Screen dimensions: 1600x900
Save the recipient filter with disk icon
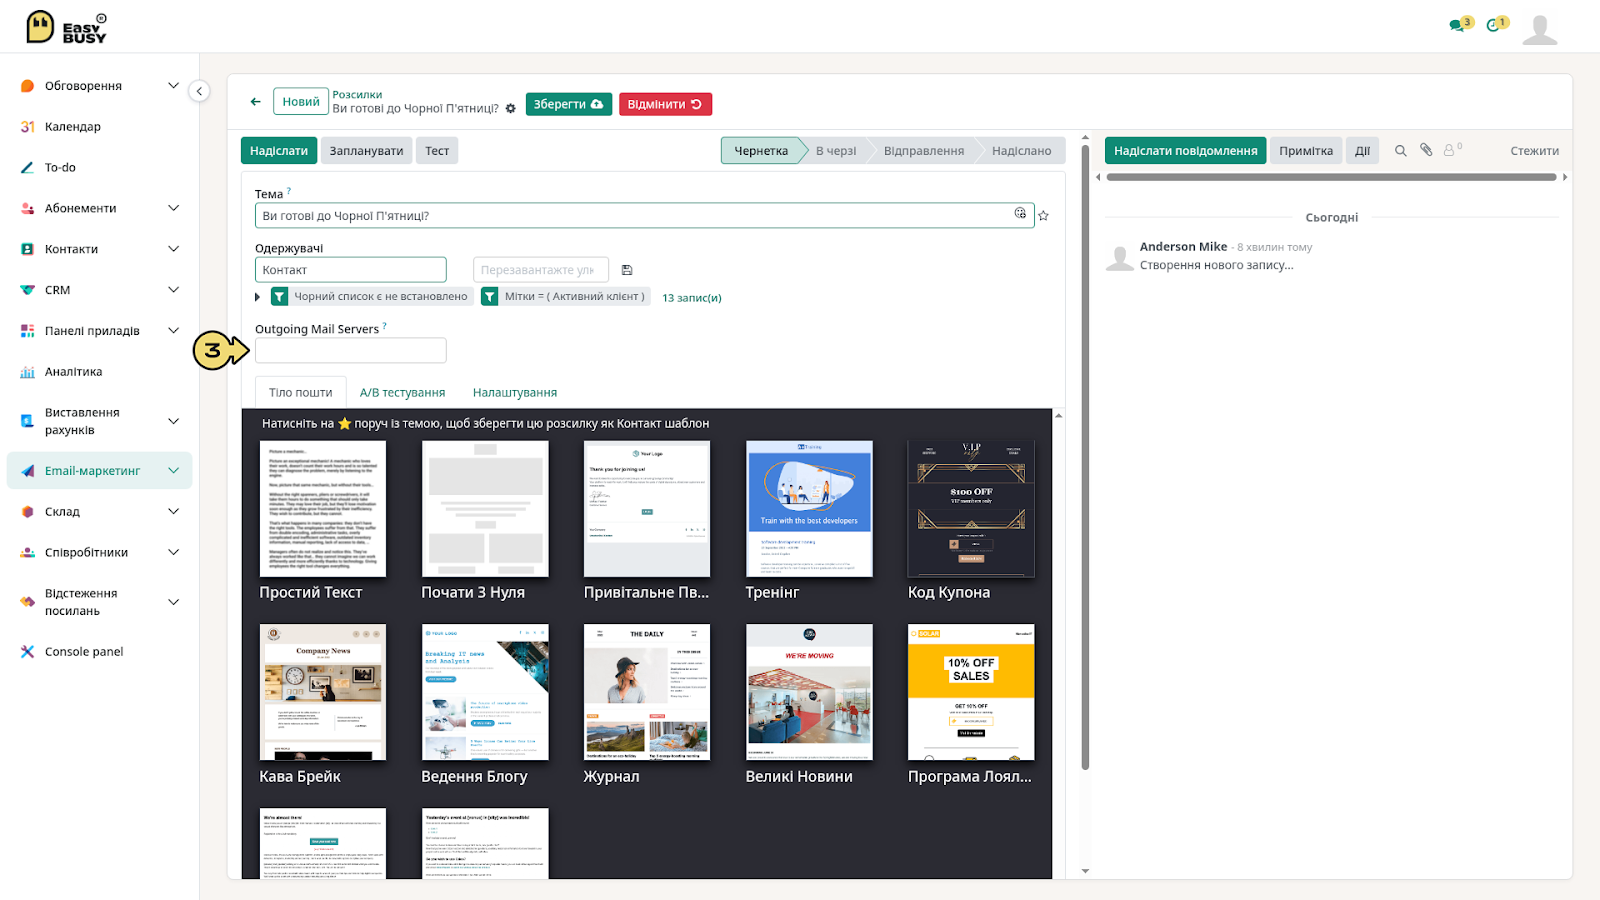[x=627, y=270]
